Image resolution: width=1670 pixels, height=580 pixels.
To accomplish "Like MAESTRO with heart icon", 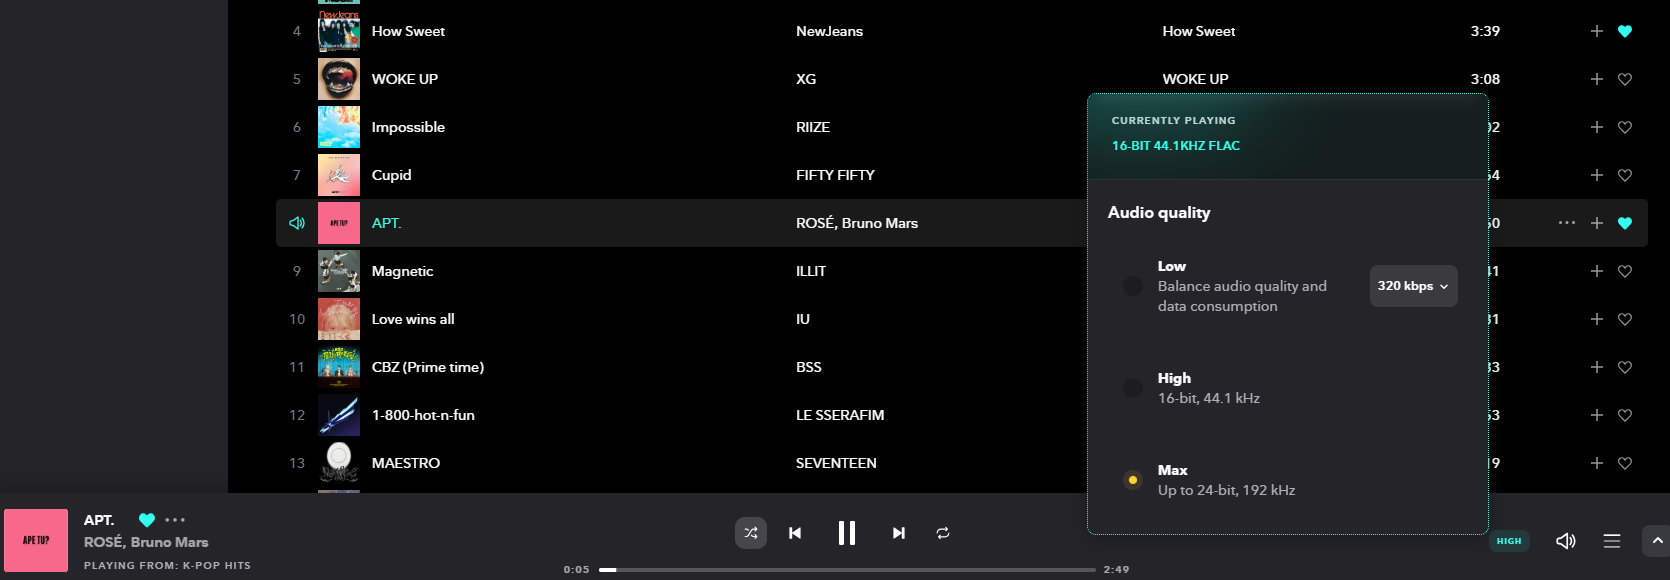I will point(1625,463).
